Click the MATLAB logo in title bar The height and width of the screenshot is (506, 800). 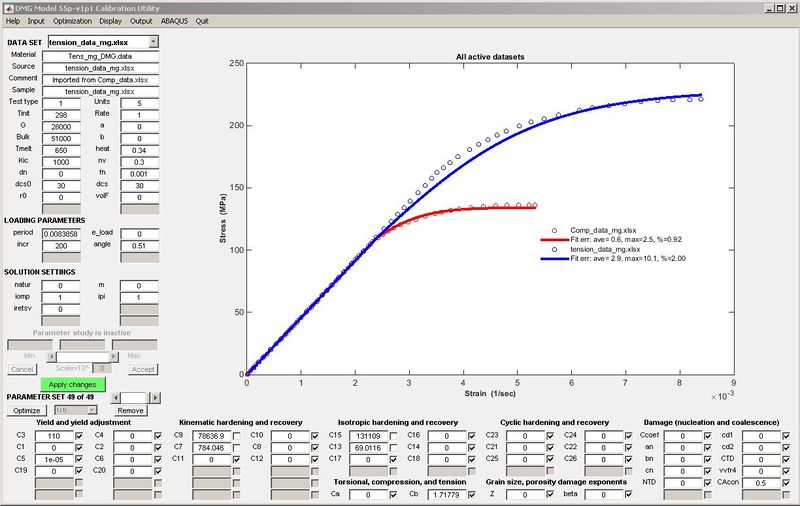8,7
